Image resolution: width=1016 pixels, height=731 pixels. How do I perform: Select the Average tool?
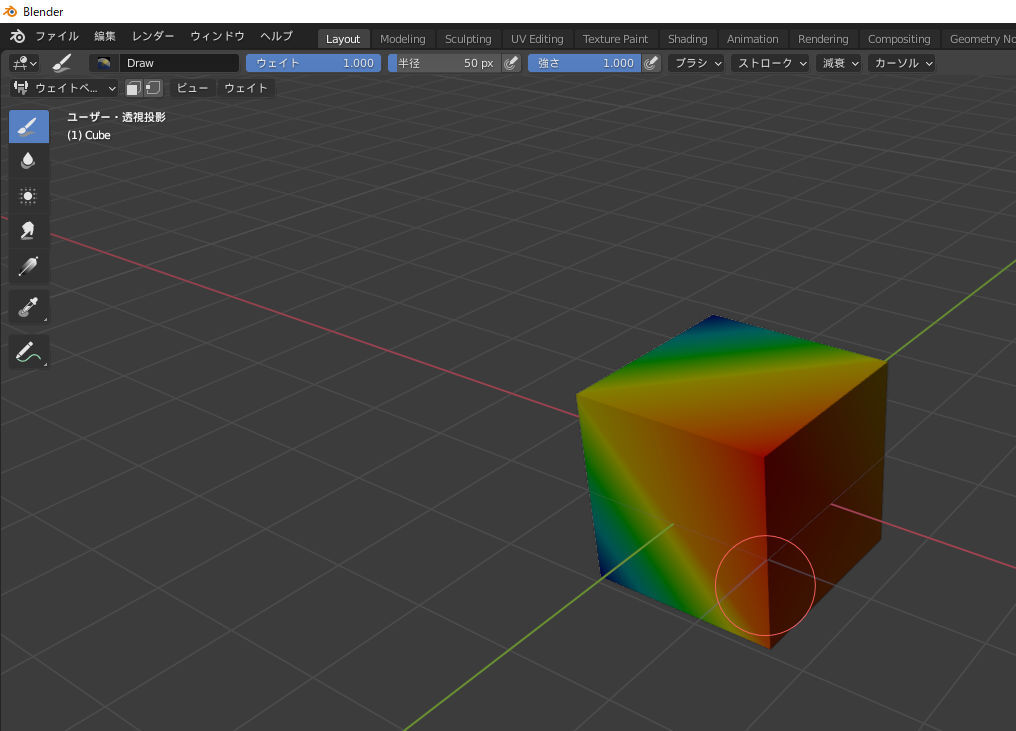tap(29, 196)
